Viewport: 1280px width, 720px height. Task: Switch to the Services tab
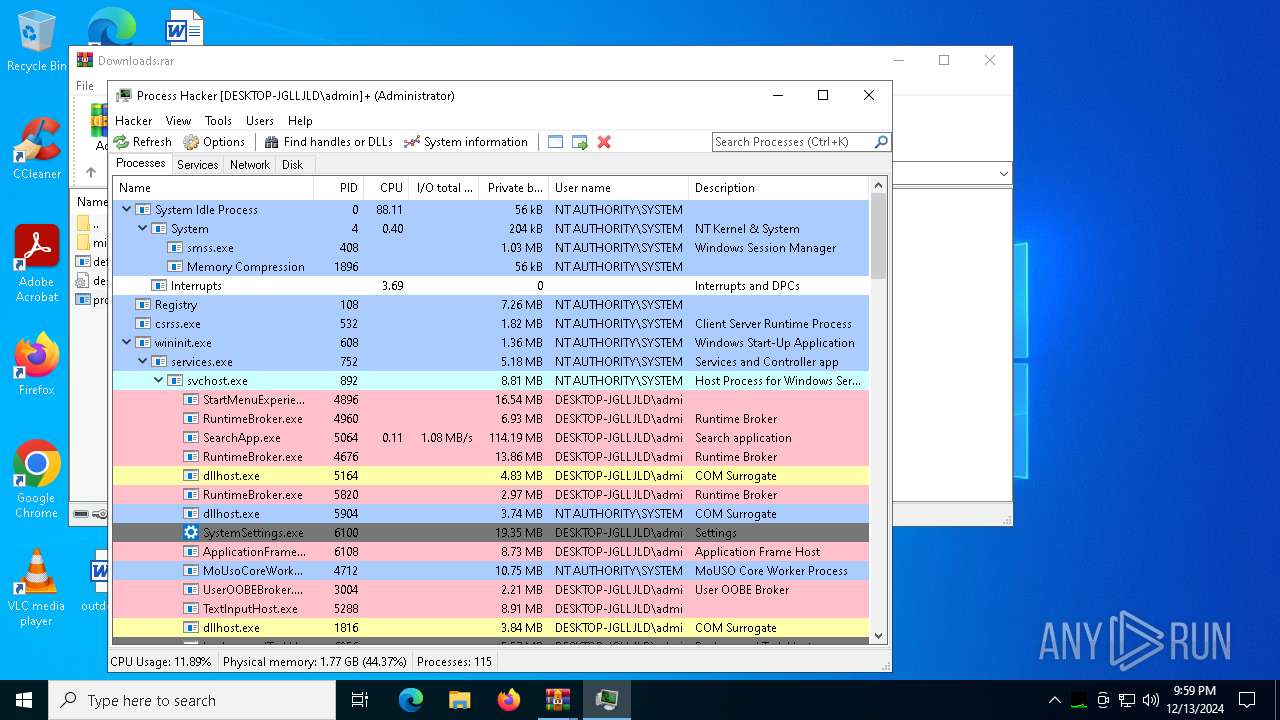[198, 165]
